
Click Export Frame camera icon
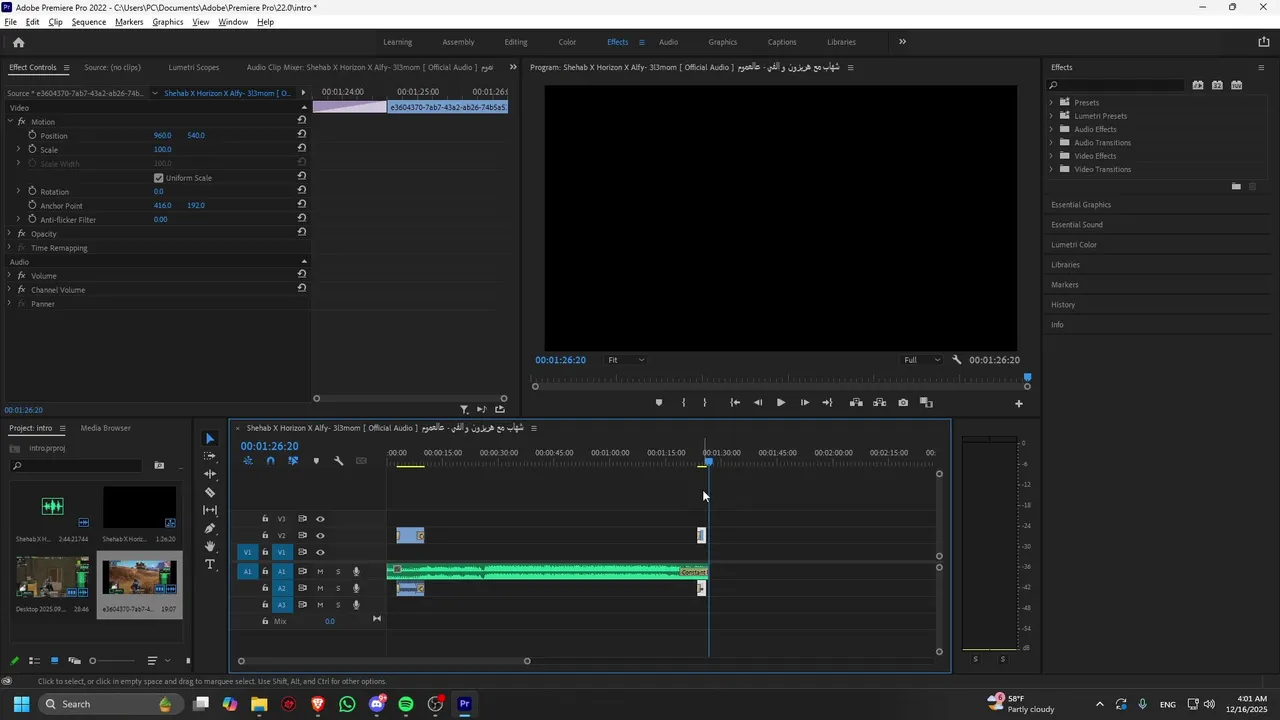[x=903, y=403]
